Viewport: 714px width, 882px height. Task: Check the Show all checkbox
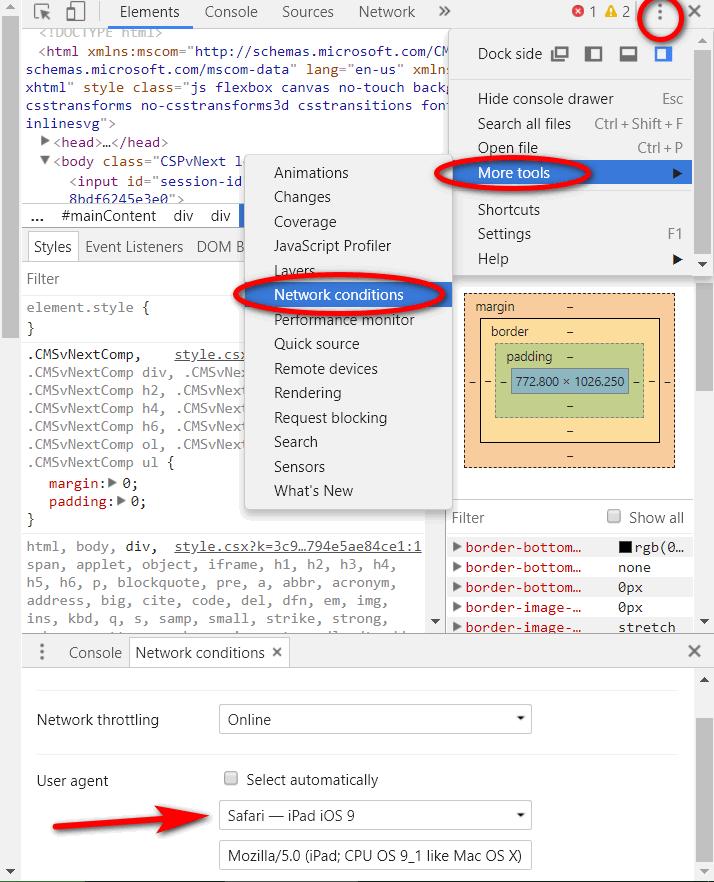(x=614, y=516)
